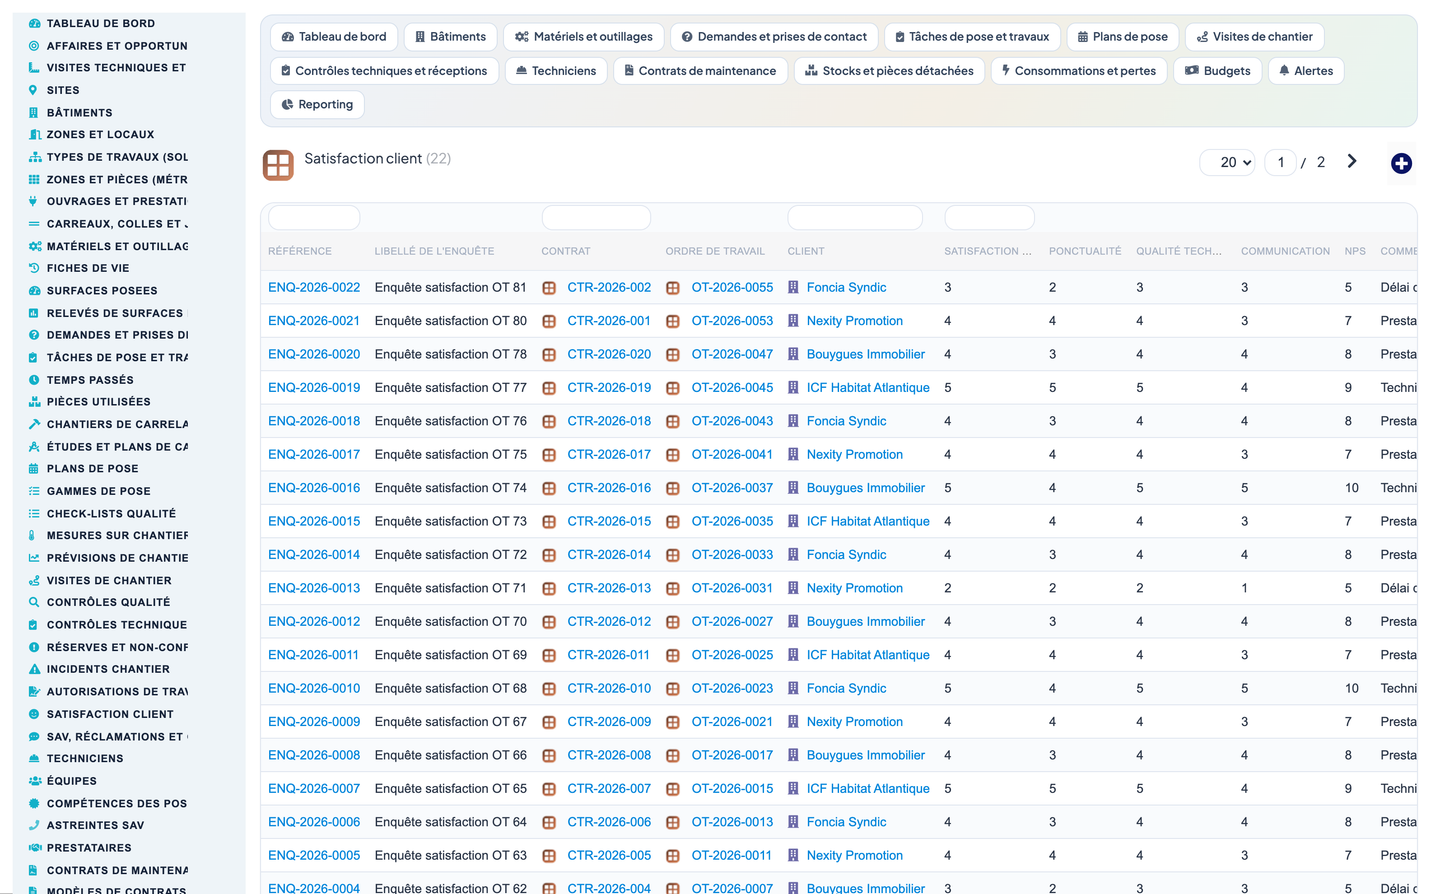Click the Alertes bell button
The height and width of the screenshot is (894, 1445).
pyautogui.click(x=1306, y=71)
